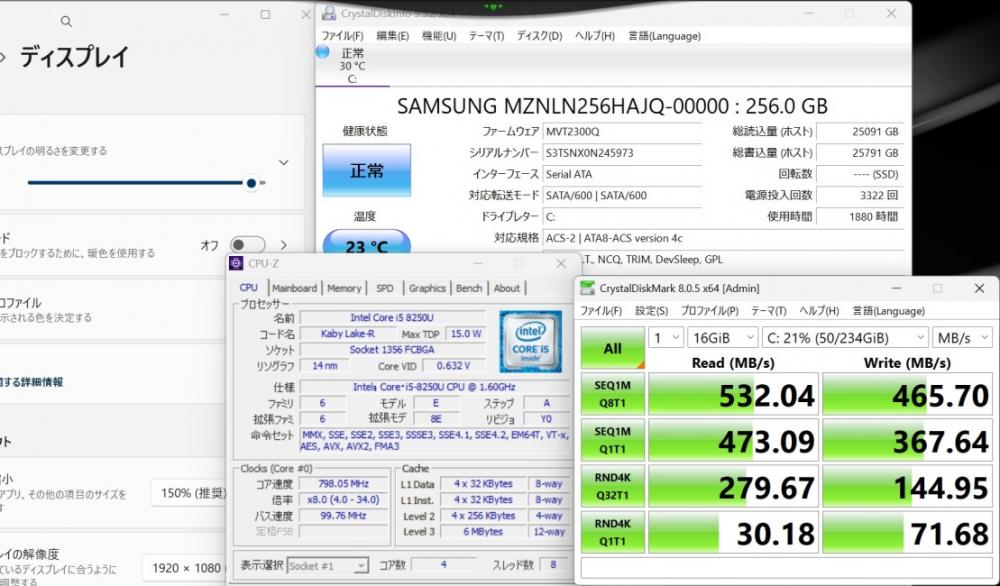Open 言語(Language) menu in CrystalDiskInfo
Viewport: 1000px width, 586px height.
[x=665, y=36]
